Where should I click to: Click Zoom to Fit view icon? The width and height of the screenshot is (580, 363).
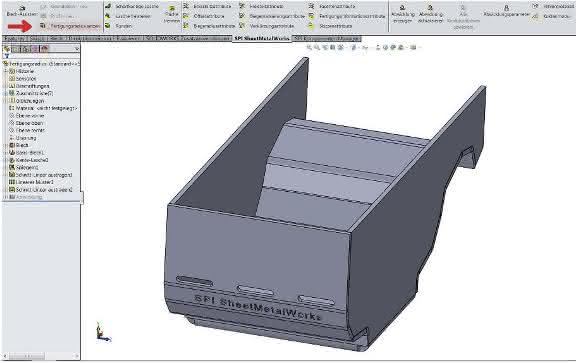[310, 47]
